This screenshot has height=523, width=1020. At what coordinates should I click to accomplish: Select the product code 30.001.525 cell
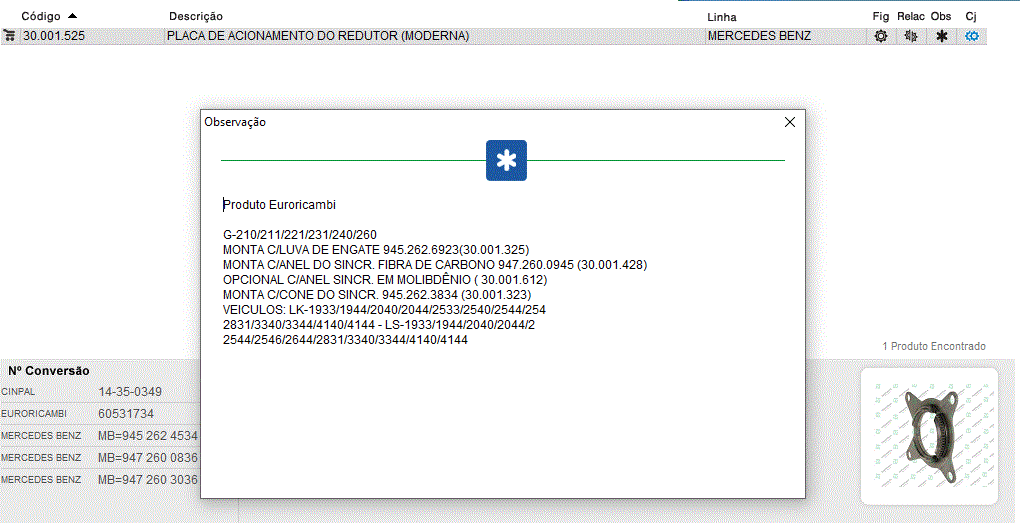point(60,36)
